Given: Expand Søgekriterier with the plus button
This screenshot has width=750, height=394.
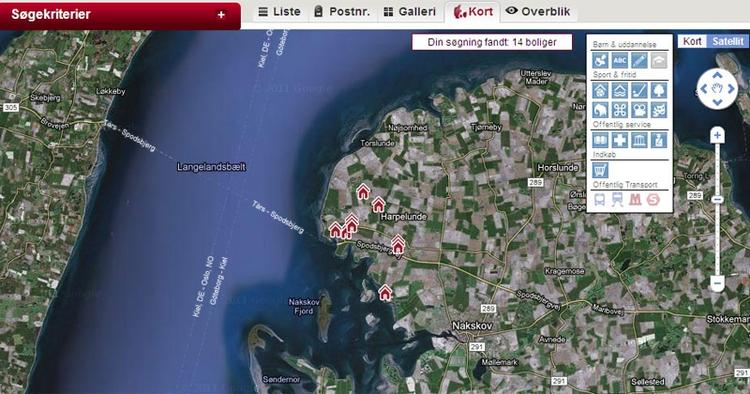Looking at the screenshot, I should 221,15.
